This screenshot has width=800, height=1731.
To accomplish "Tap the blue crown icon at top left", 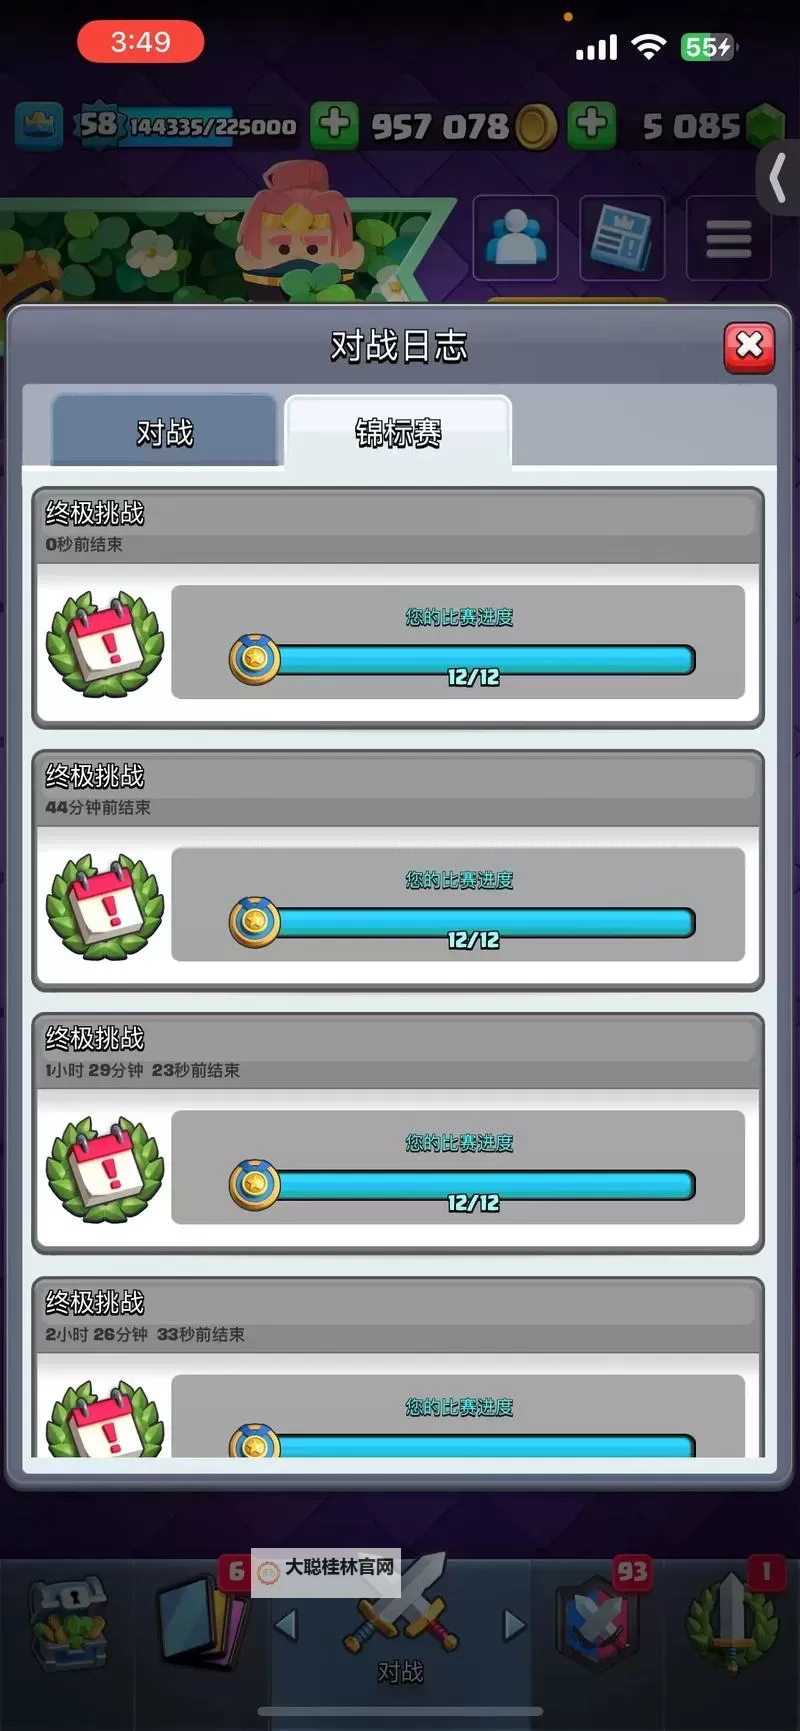I will pos(39,126).
